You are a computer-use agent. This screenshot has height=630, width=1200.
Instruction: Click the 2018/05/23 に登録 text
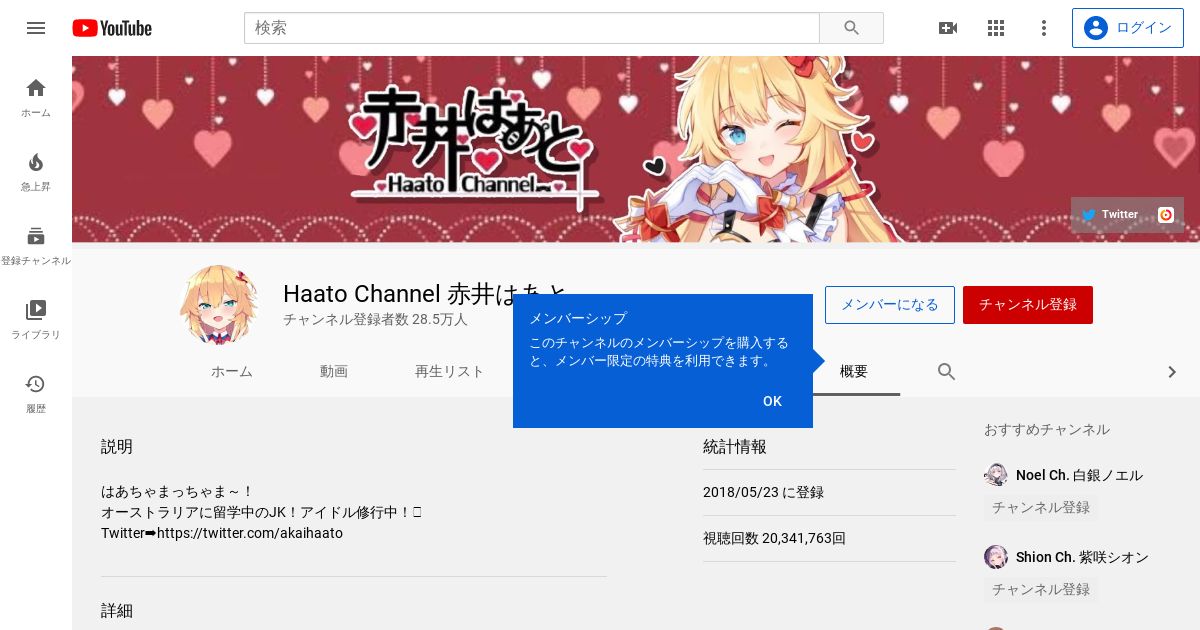tap(763, 492)
